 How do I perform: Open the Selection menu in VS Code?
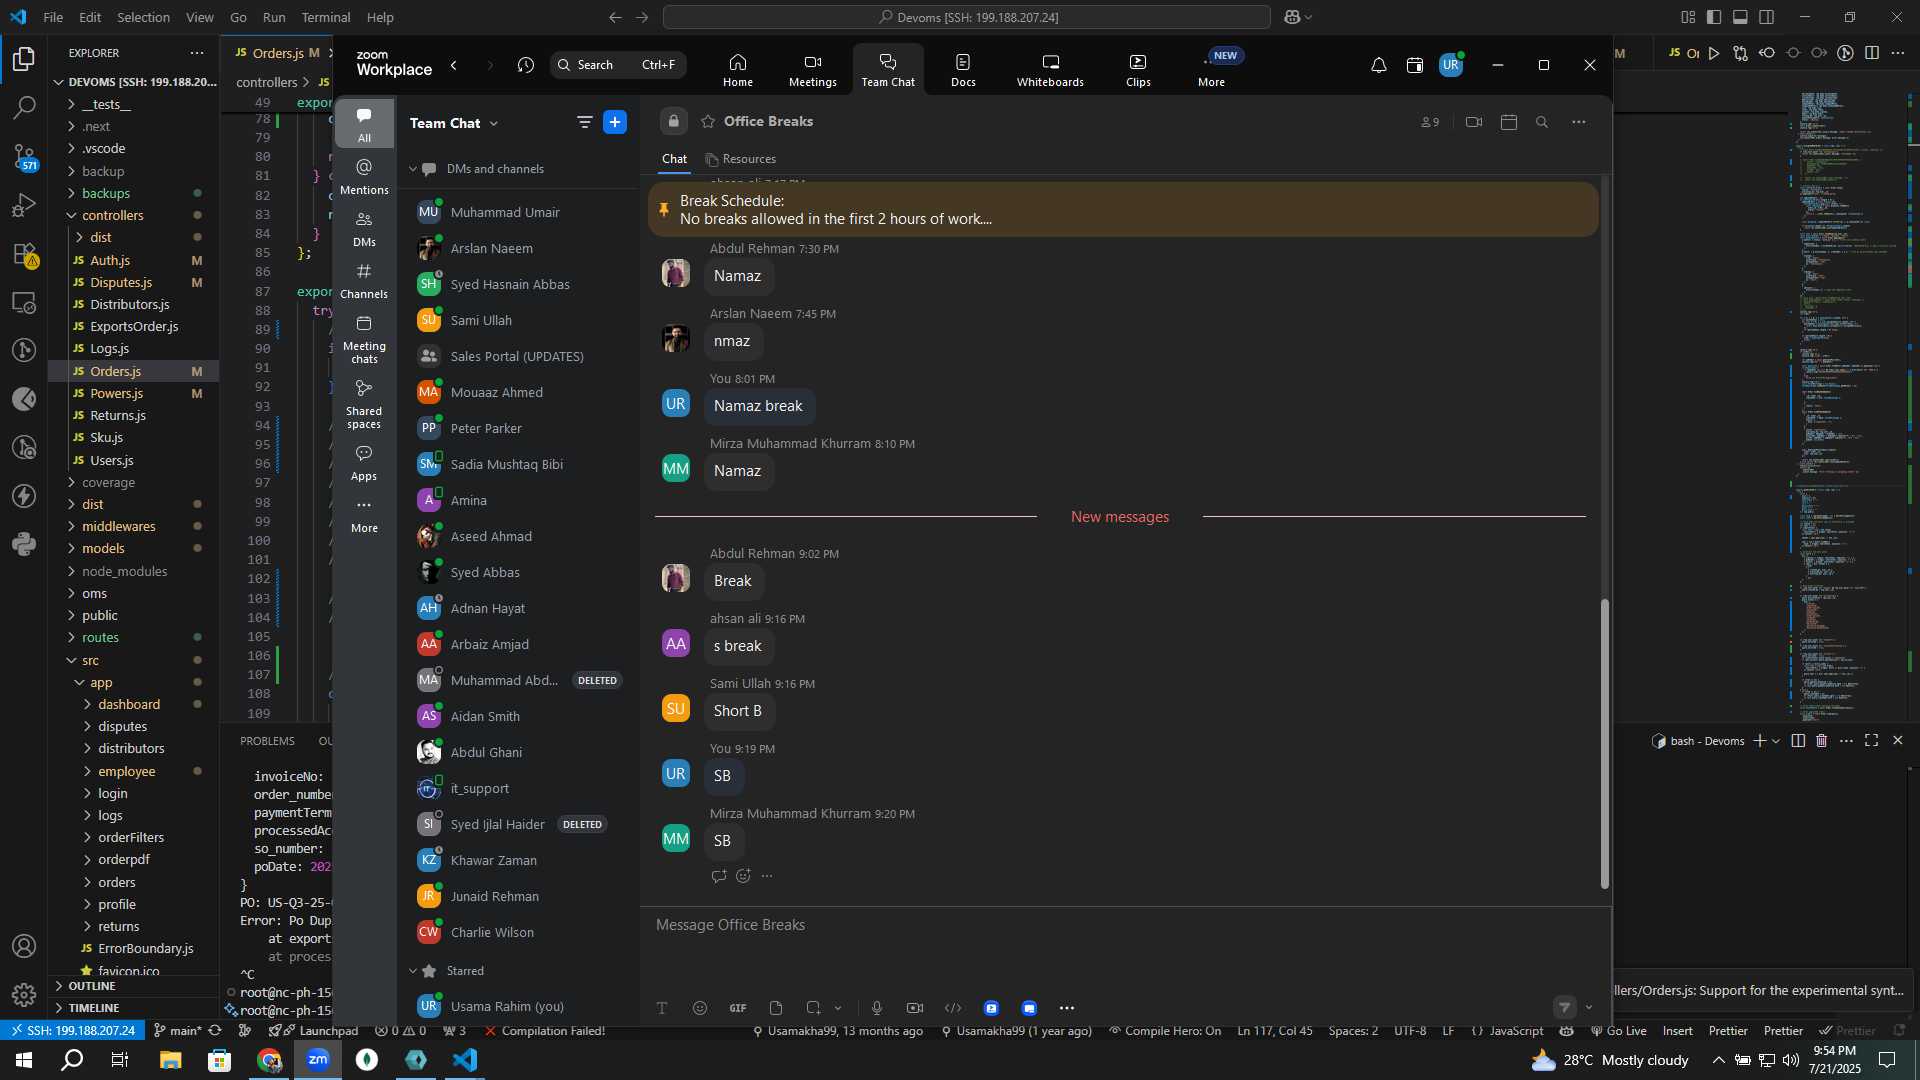[143, 17]
